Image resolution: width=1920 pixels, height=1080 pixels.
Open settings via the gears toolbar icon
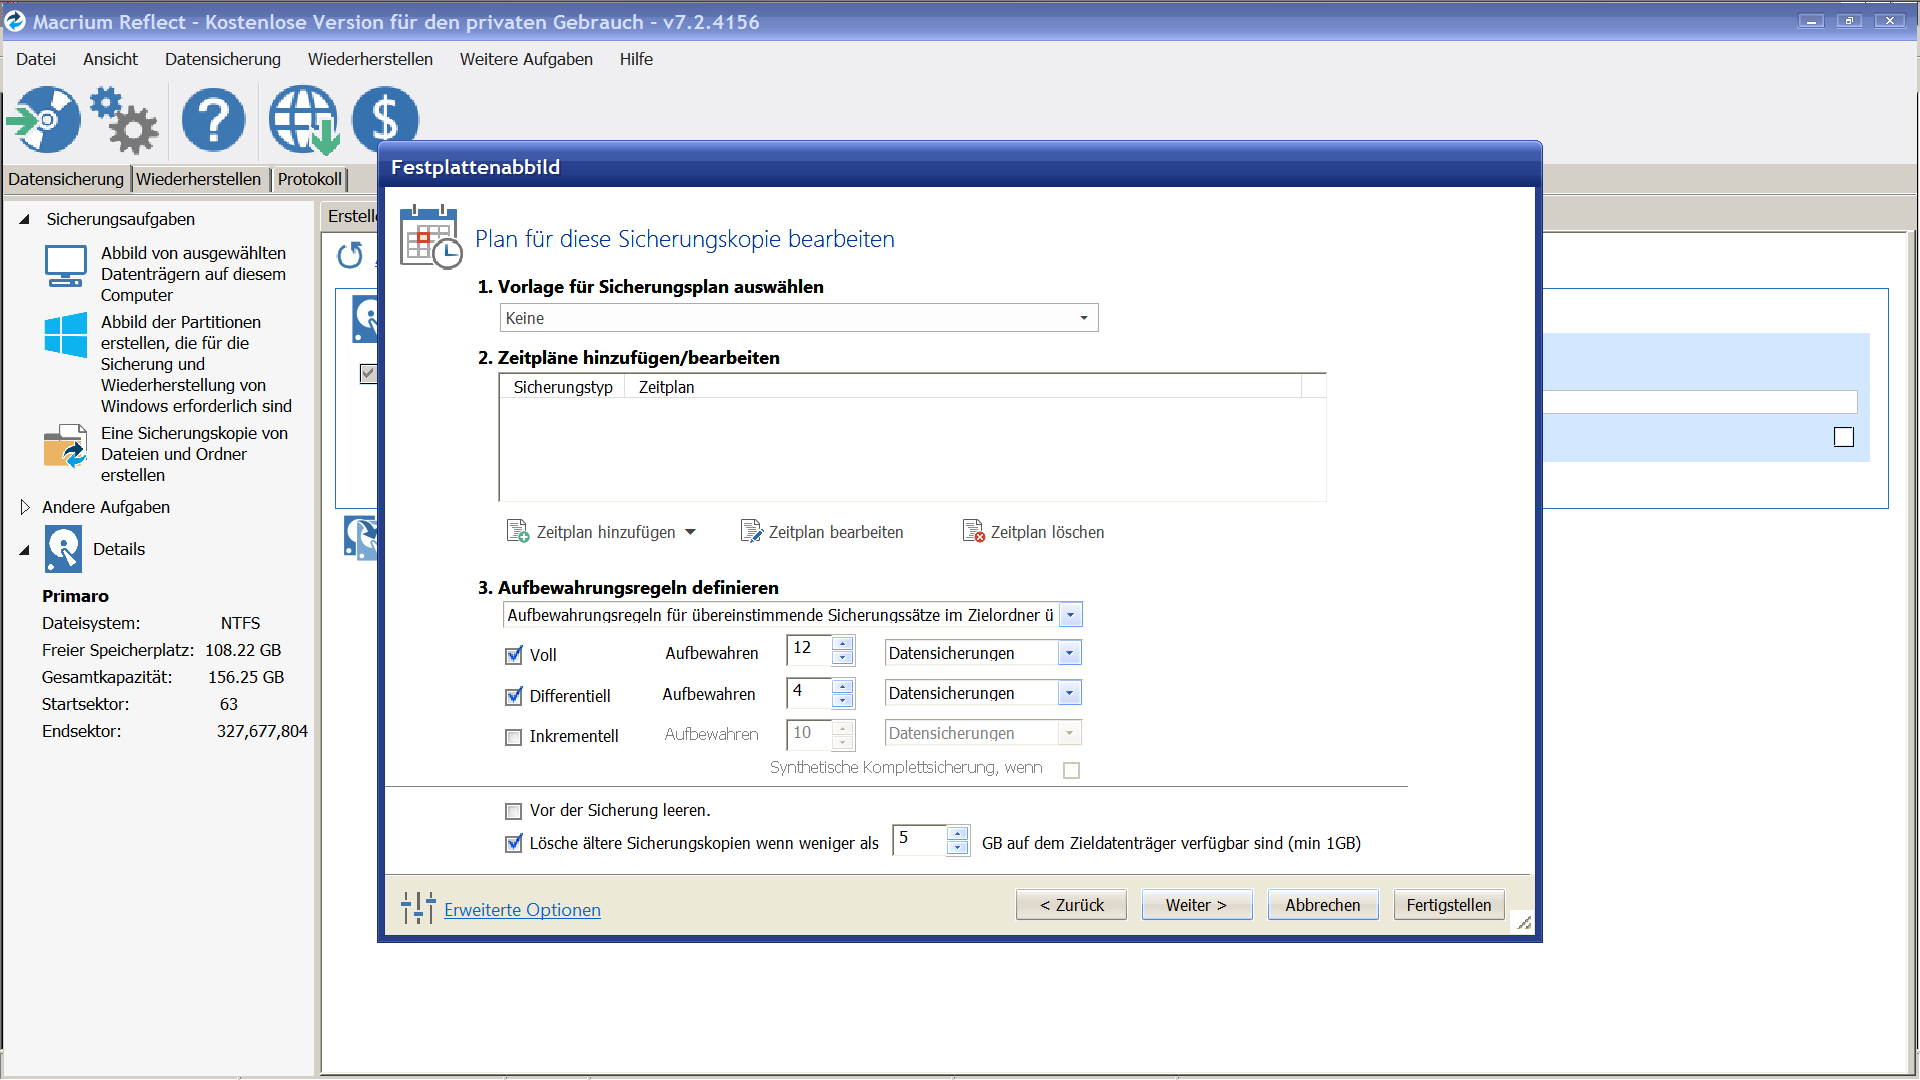124,119
